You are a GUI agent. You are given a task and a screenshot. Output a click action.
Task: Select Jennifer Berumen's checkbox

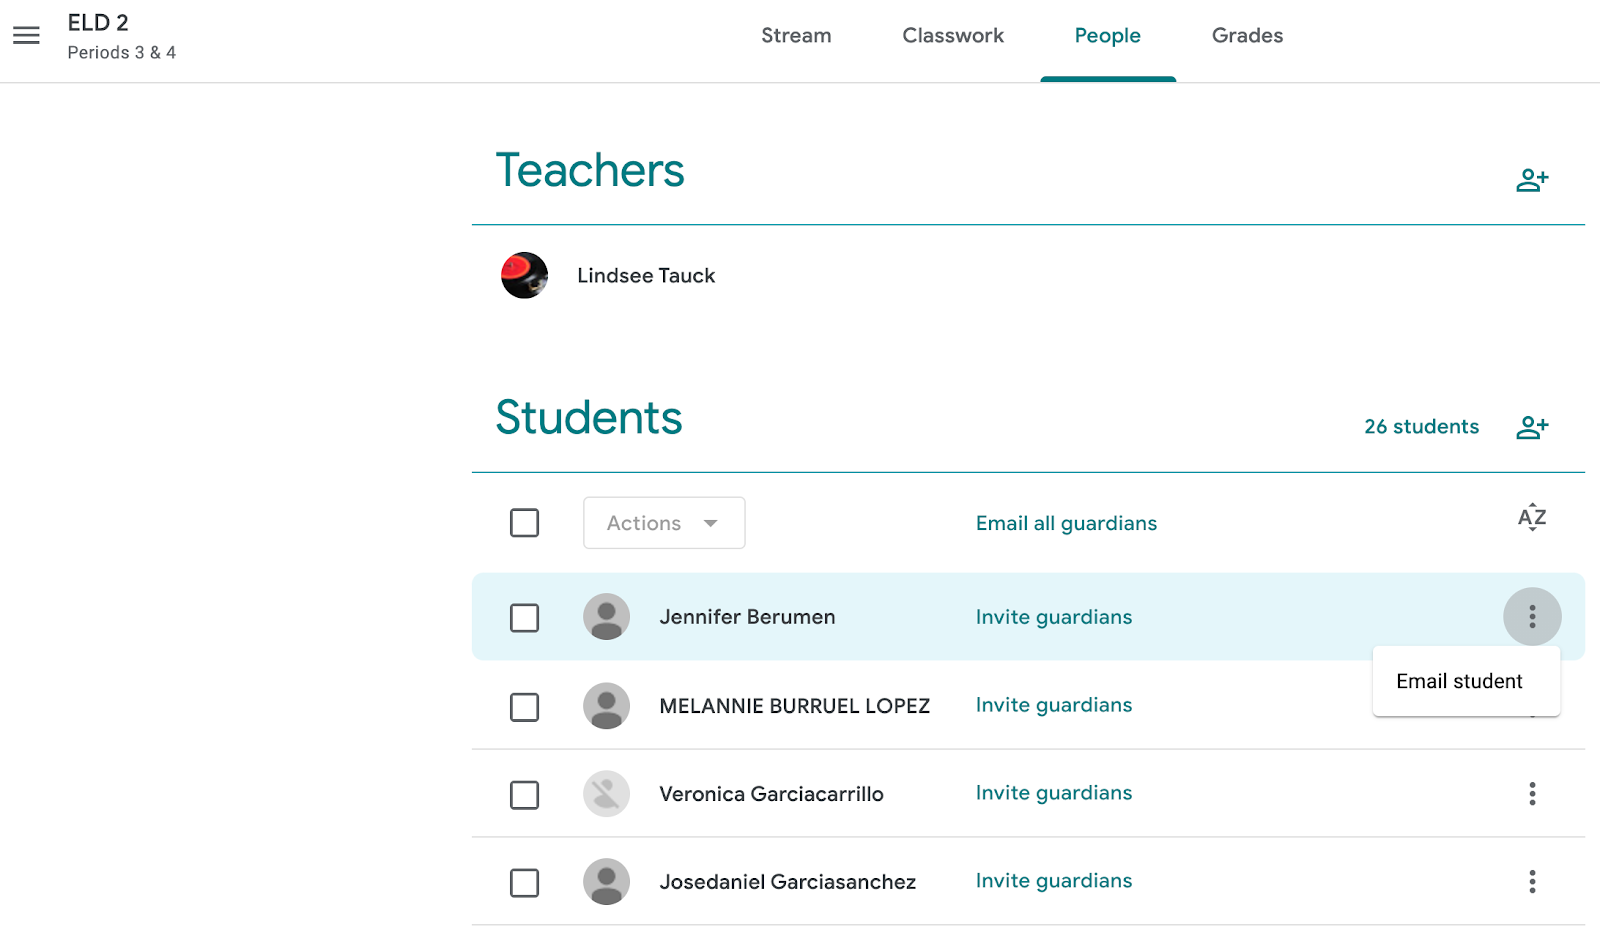[x=524, y=617]
